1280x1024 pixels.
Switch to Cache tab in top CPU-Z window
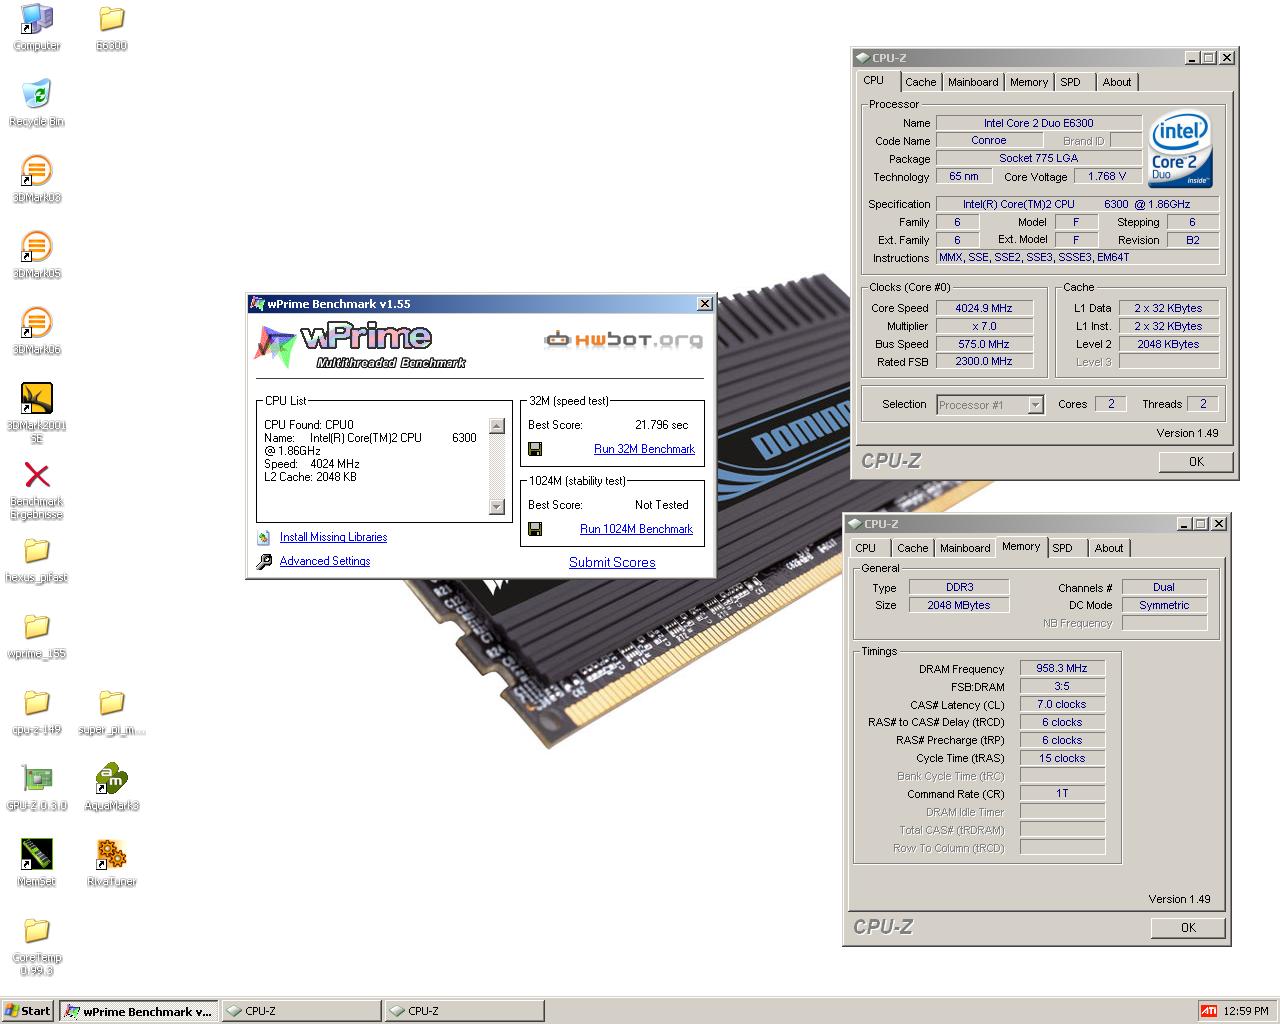pos(921,83)
